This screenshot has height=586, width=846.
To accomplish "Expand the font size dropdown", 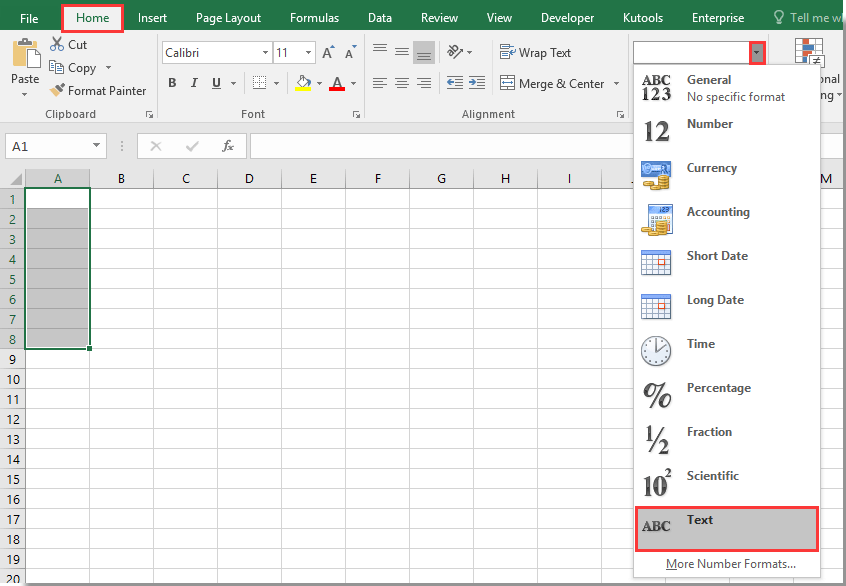I will click(x=308, y=53).
